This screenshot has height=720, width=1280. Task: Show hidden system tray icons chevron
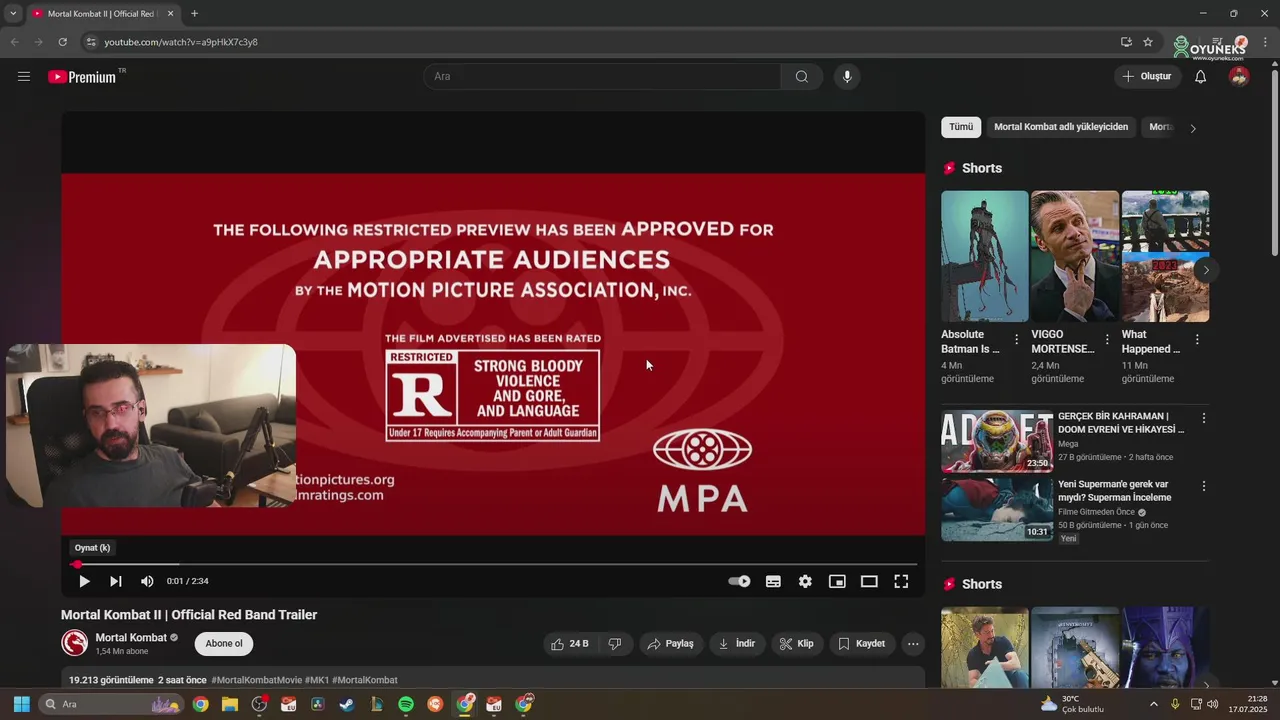click(x=1154, y=704)
